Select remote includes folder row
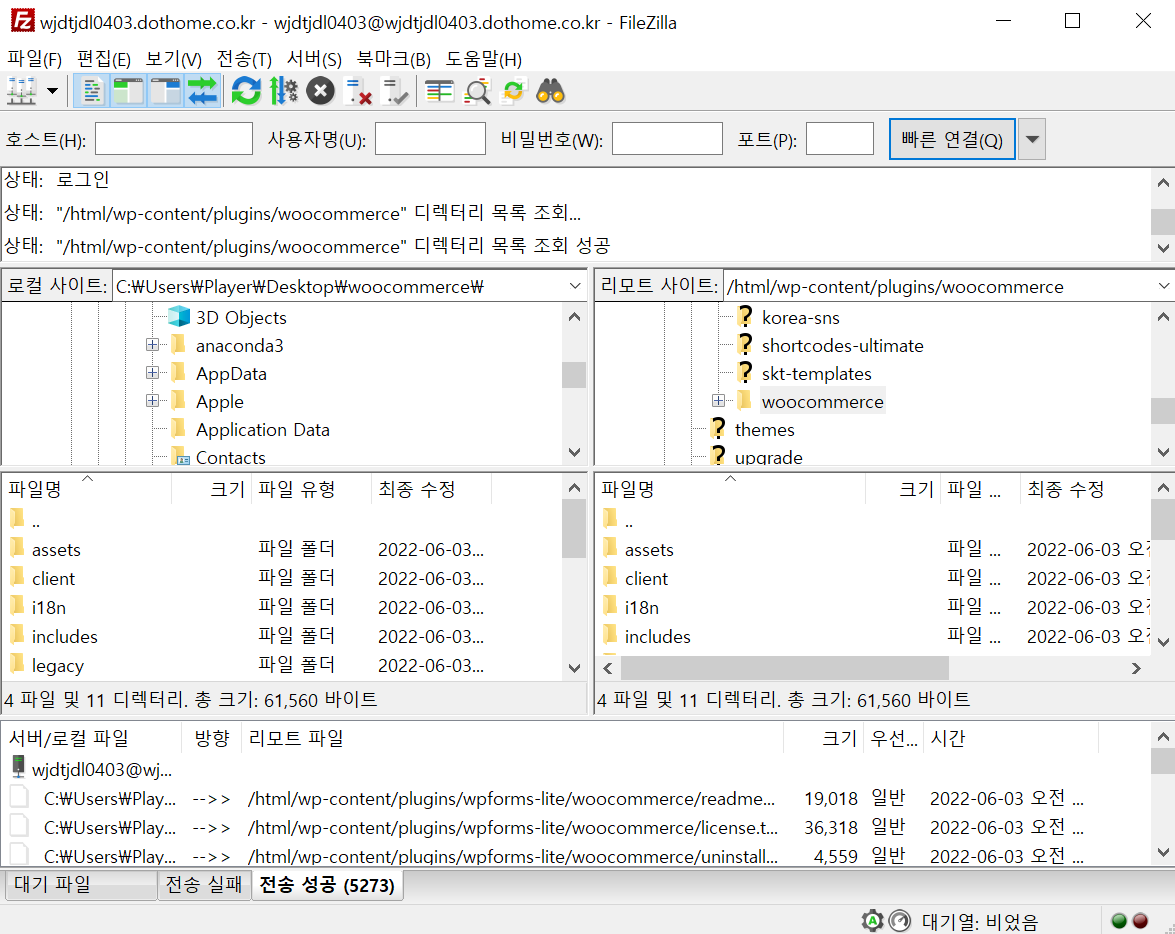 873,636
